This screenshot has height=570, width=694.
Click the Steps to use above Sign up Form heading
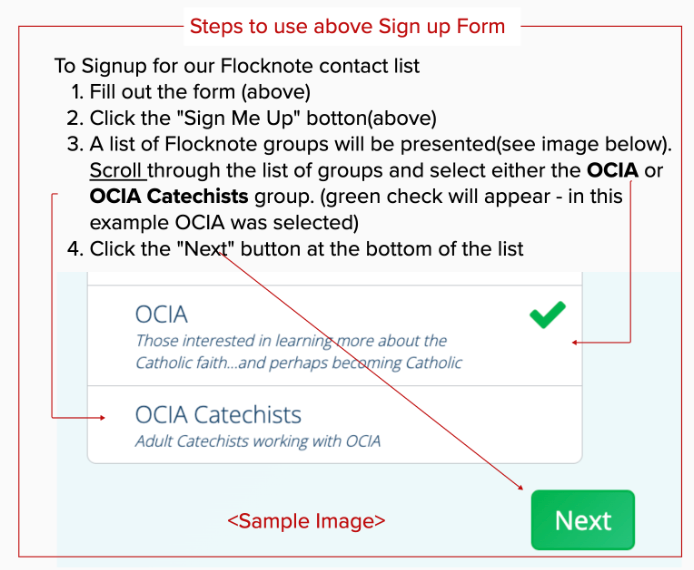[x=347, y=26]
